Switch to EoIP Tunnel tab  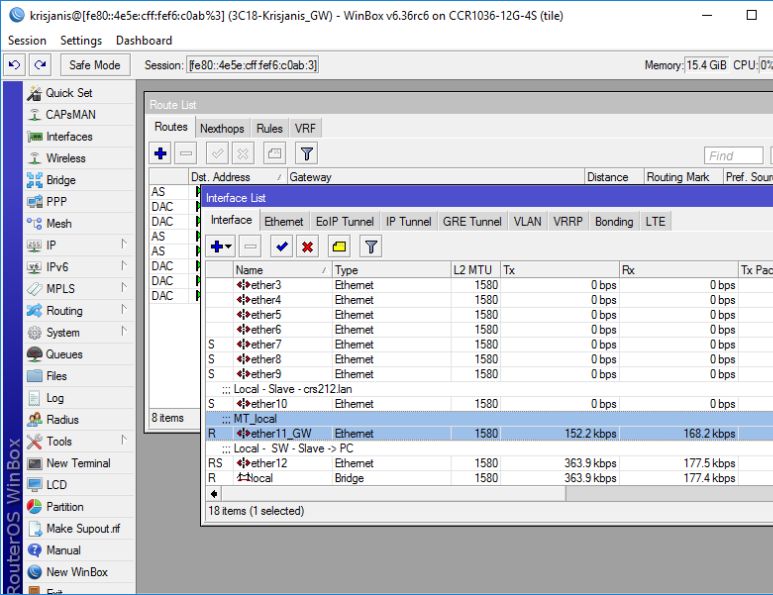345,221
